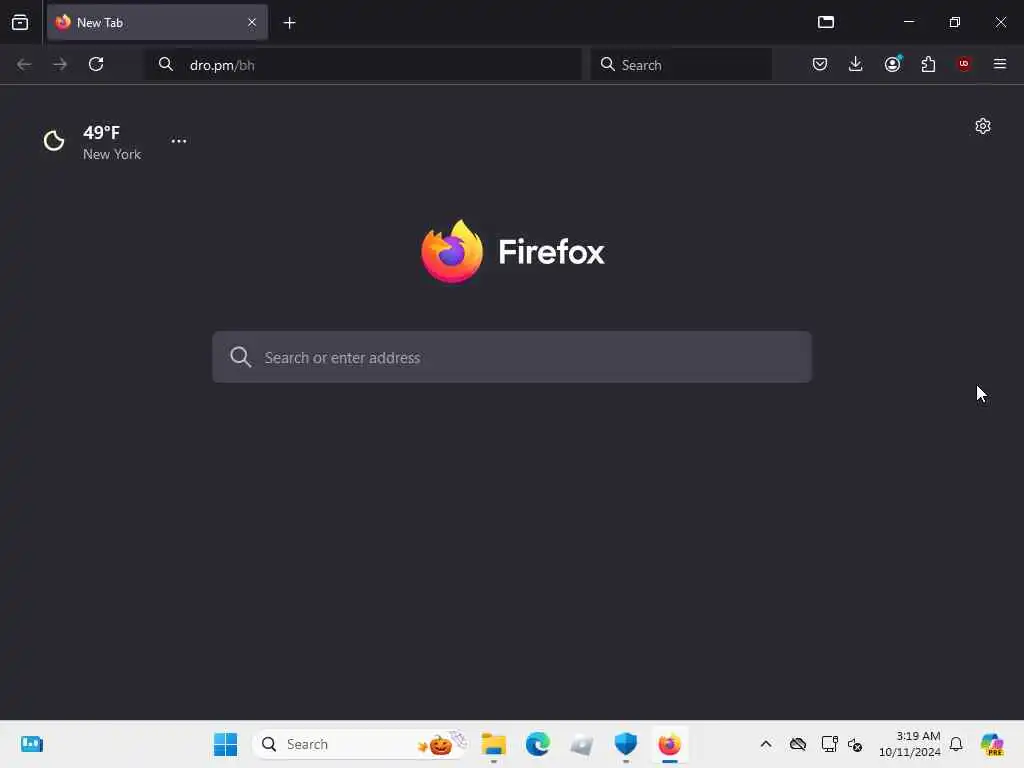
Task: Click the Search or enter address field
Action: [512, 357]
